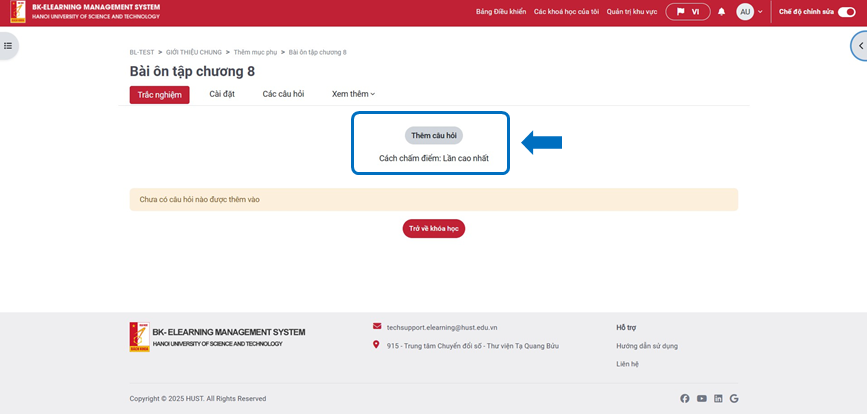Open the GIỚI THIỆU CHUNG breadcrumb
867x414 pixels.
pos(194,53)
